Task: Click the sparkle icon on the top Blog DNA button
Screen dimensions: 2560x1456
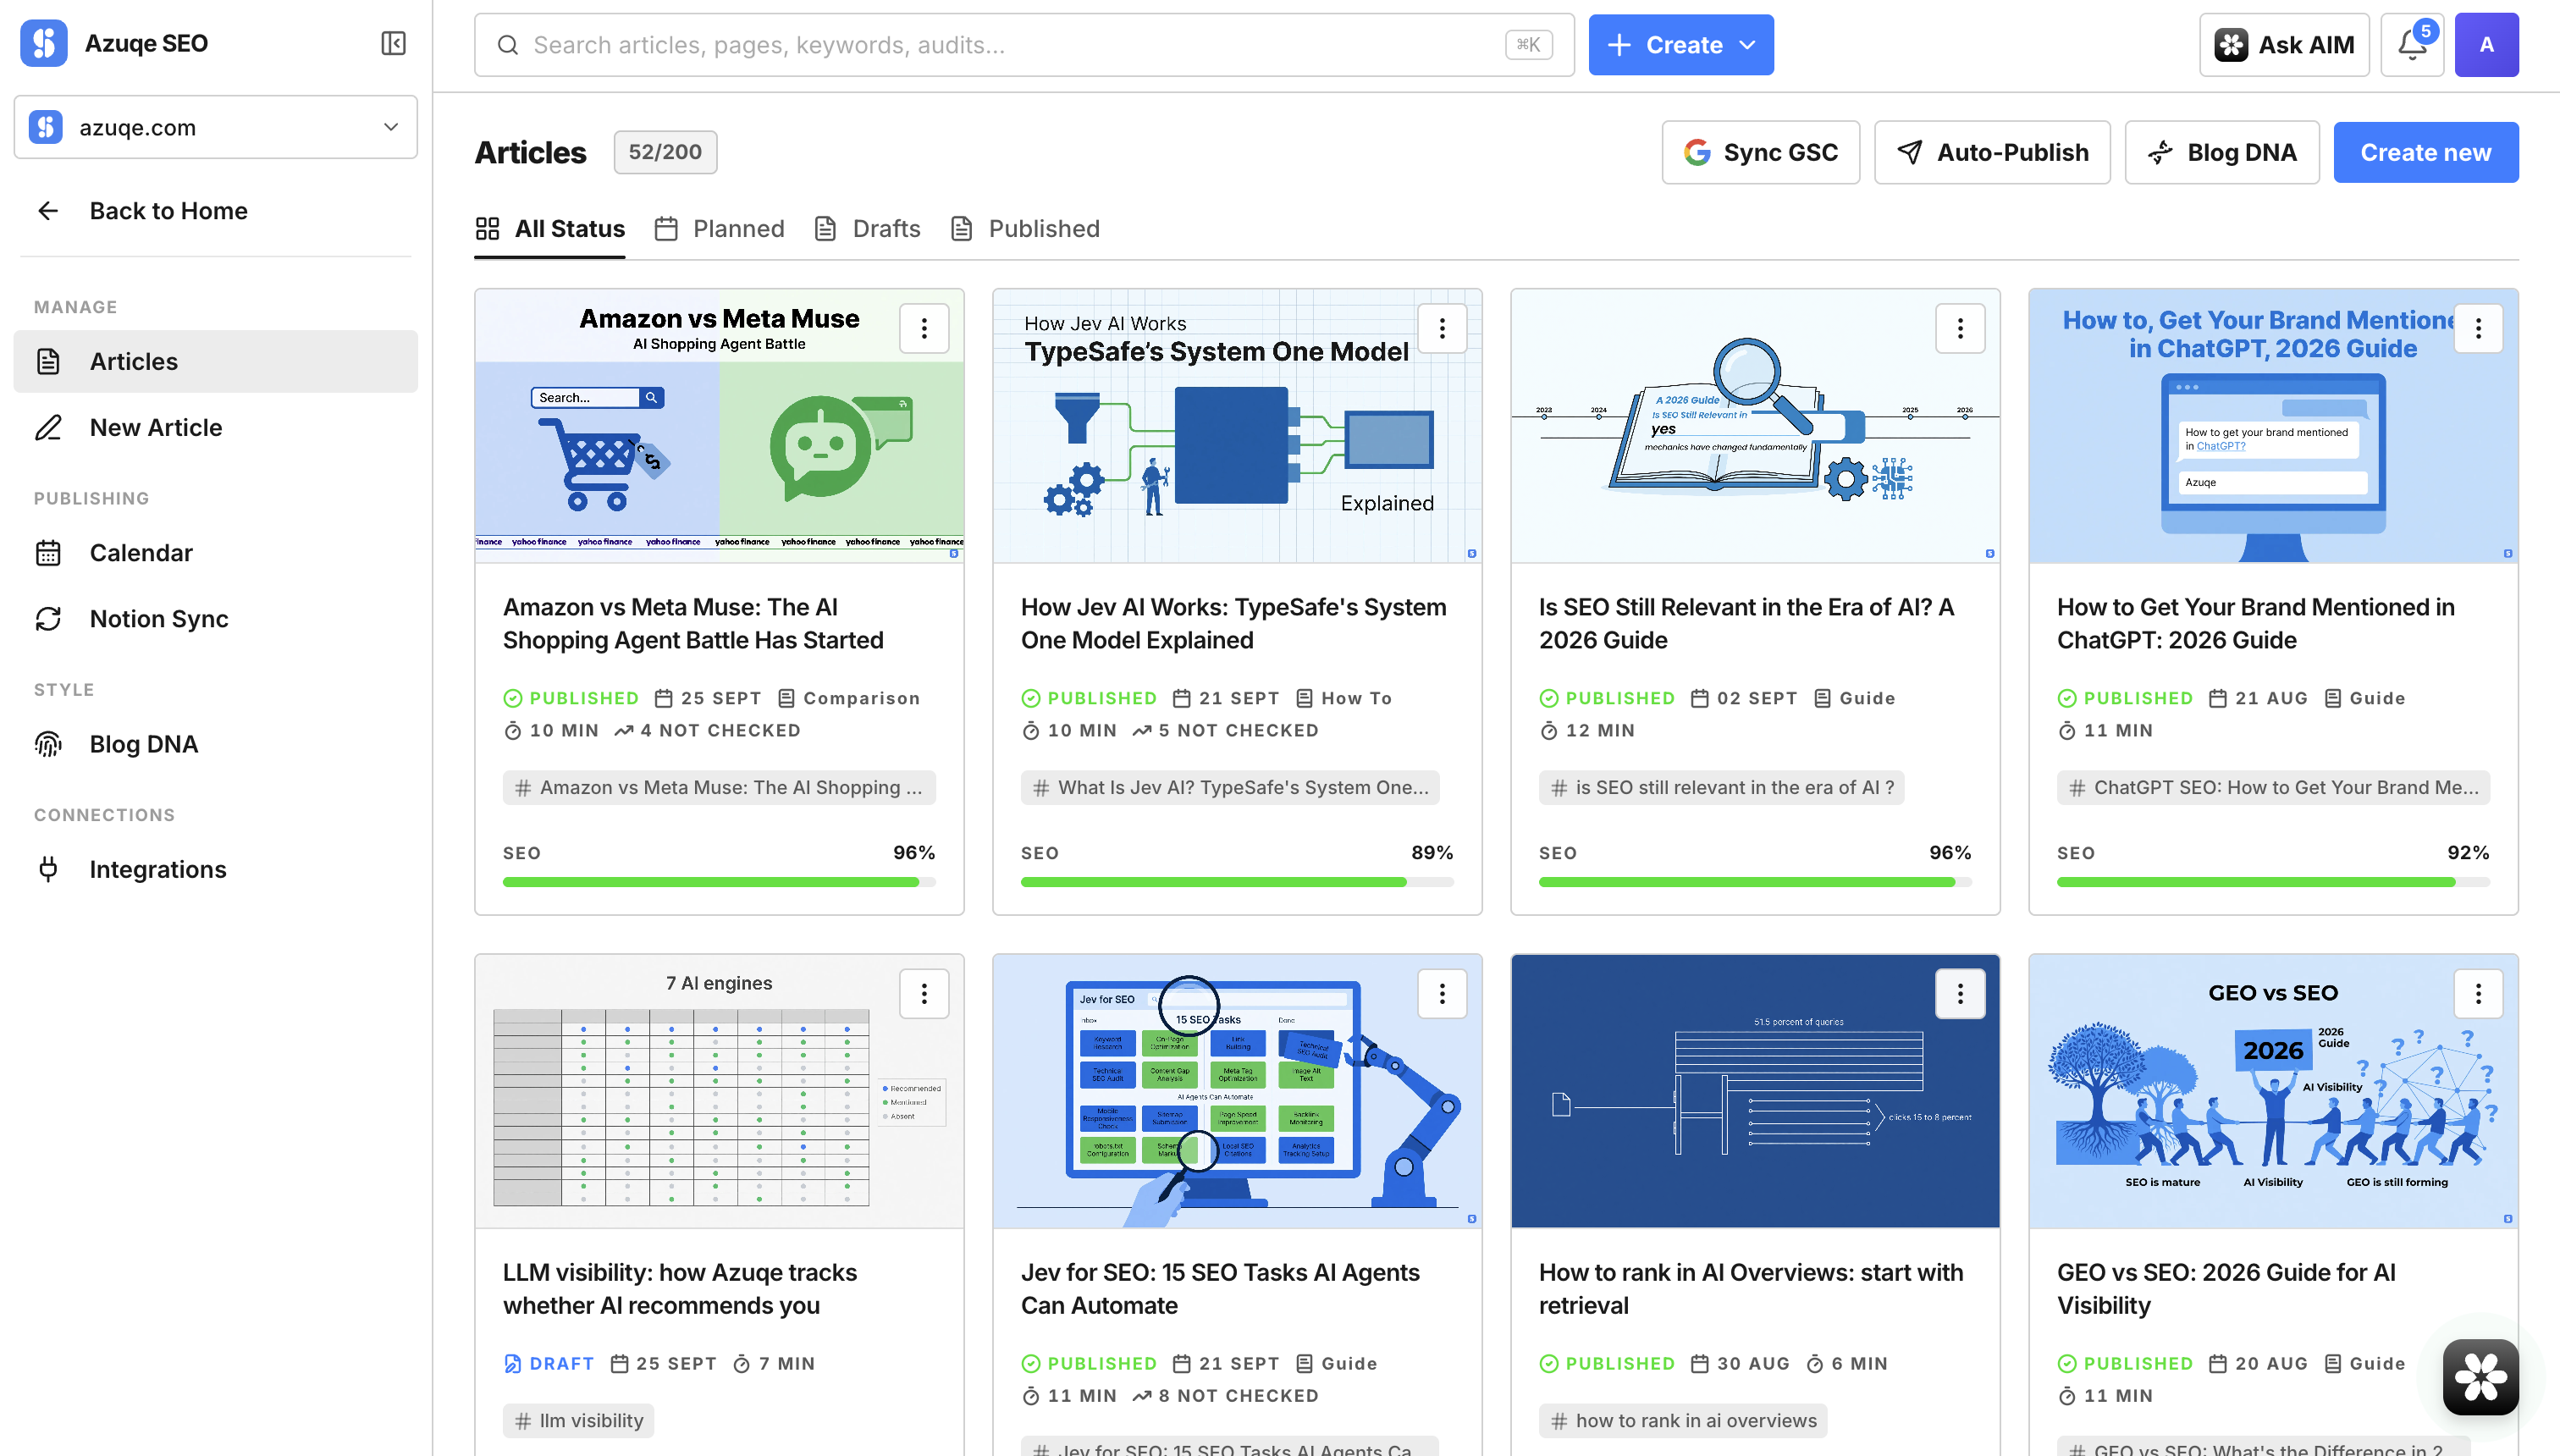Action: (x=2160, y=152)
